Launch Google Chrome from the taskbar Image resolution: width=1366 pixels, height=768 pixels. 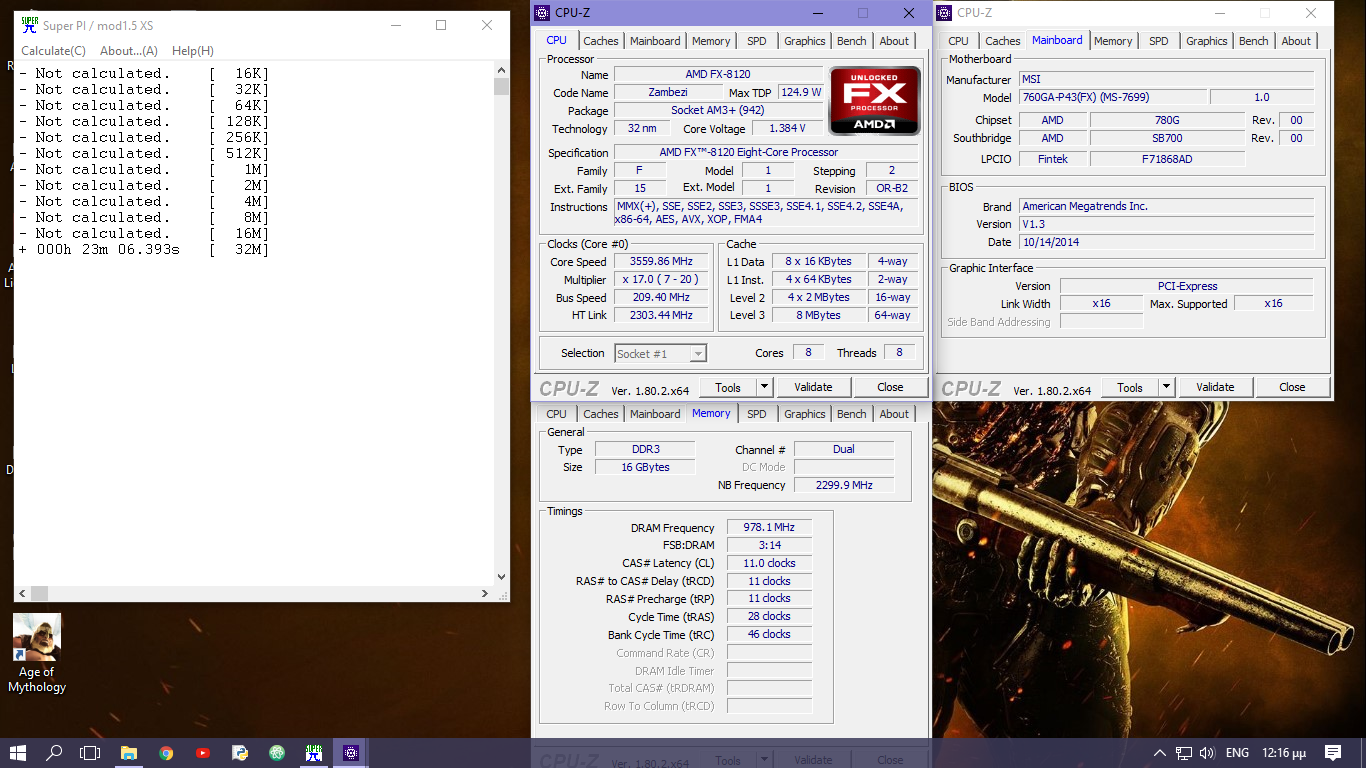point(166,753)
